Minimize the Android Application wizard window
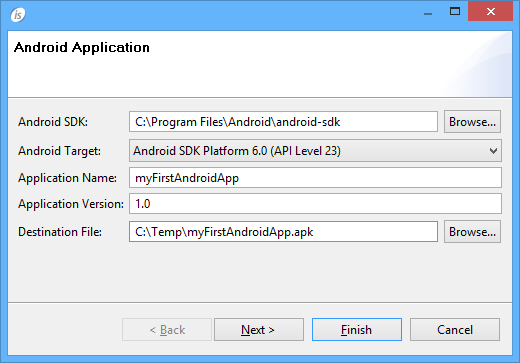This screenshot has height=363, width=520. tap(428, 12)
